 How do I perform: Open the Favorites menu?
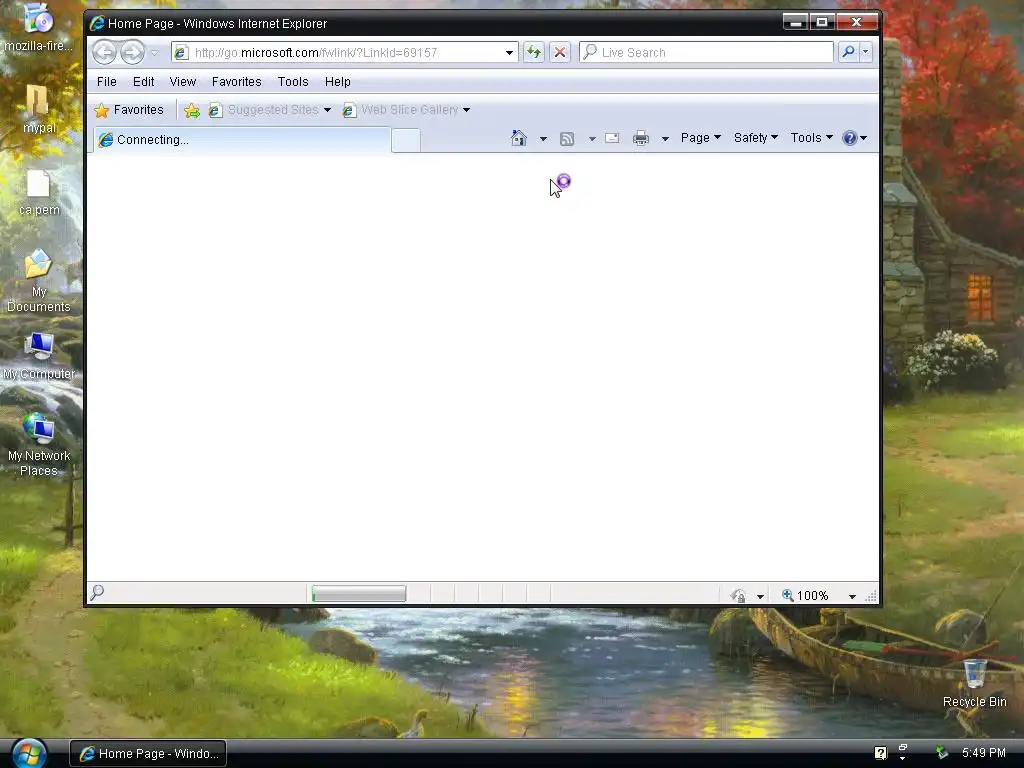point(236,82)
